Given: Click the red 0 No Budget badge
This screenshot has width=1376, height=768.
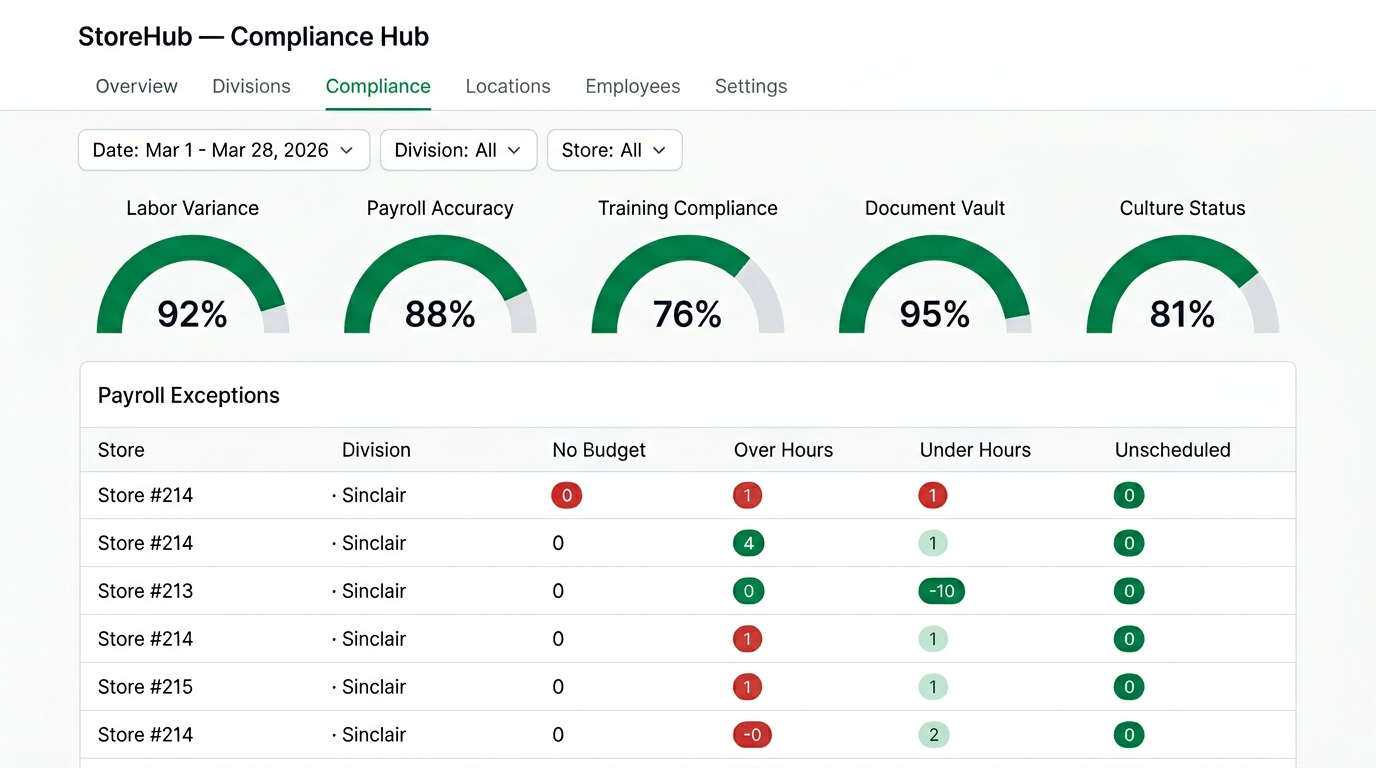Looking at the screenshot, I should [566, 495].
